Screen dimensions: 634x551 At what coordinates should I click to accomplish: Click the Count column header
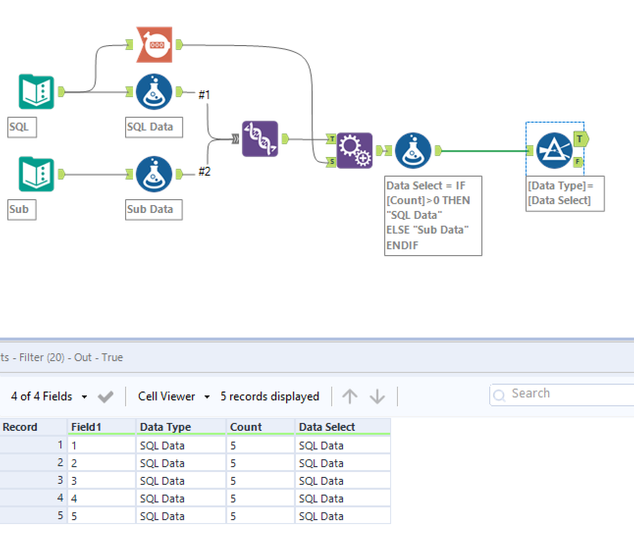[260, 427]
